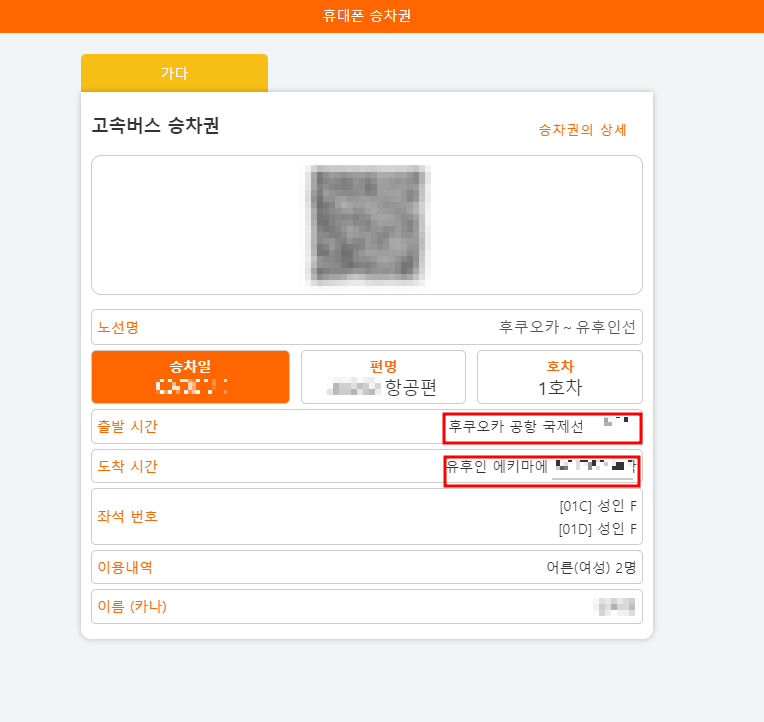This screenshot has width=764, height=722.
Task: Click seat entry [01D] 성인 F
Action: pyautogui.click(x=597, y=529)
